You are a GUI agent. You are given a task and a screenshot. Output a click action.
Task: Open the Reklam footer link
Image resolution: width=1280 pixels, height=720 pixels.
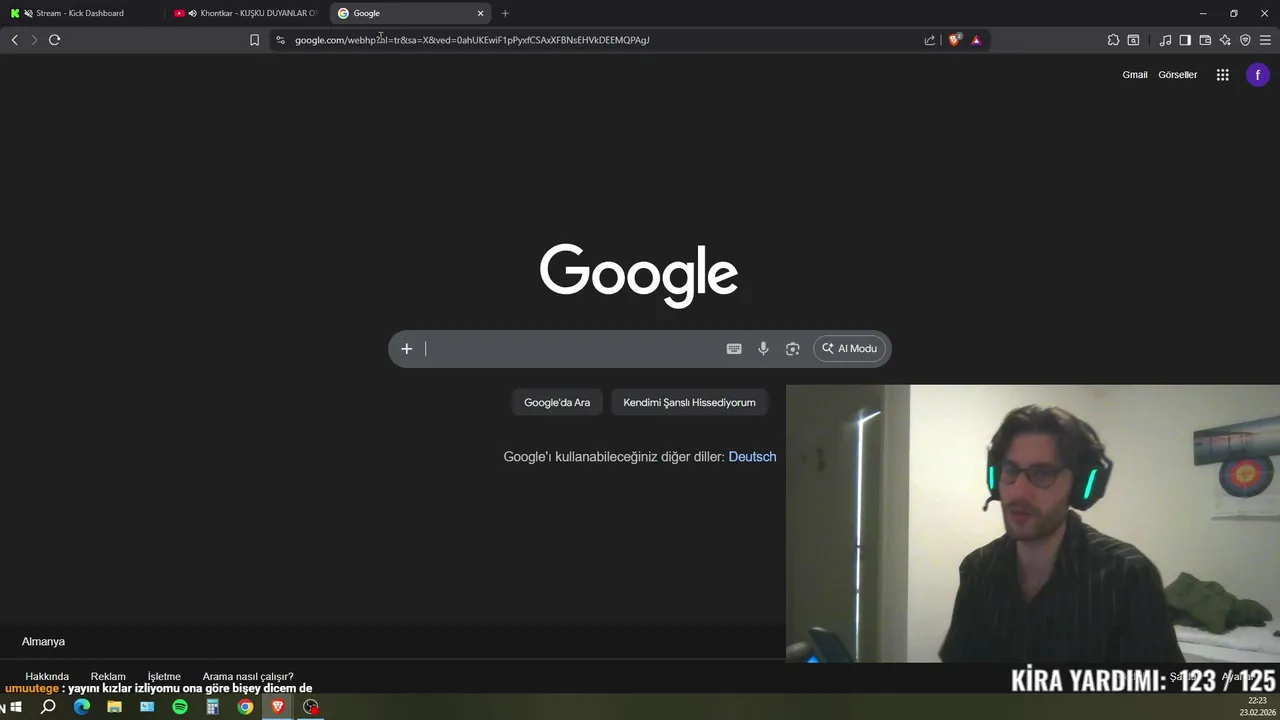pyautogui.click(x=108, y=676)
